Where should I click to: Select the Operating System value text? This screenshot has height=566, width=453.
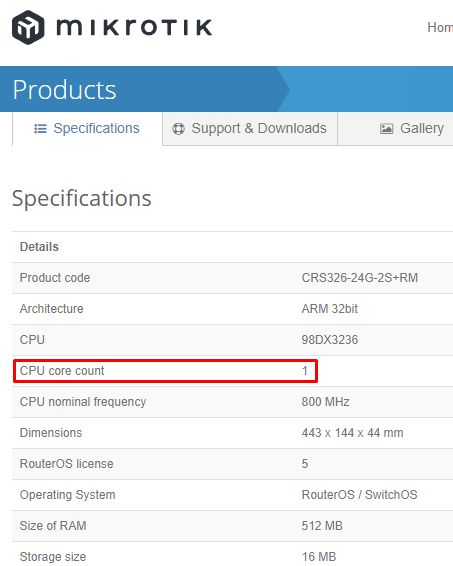[359, 495]
